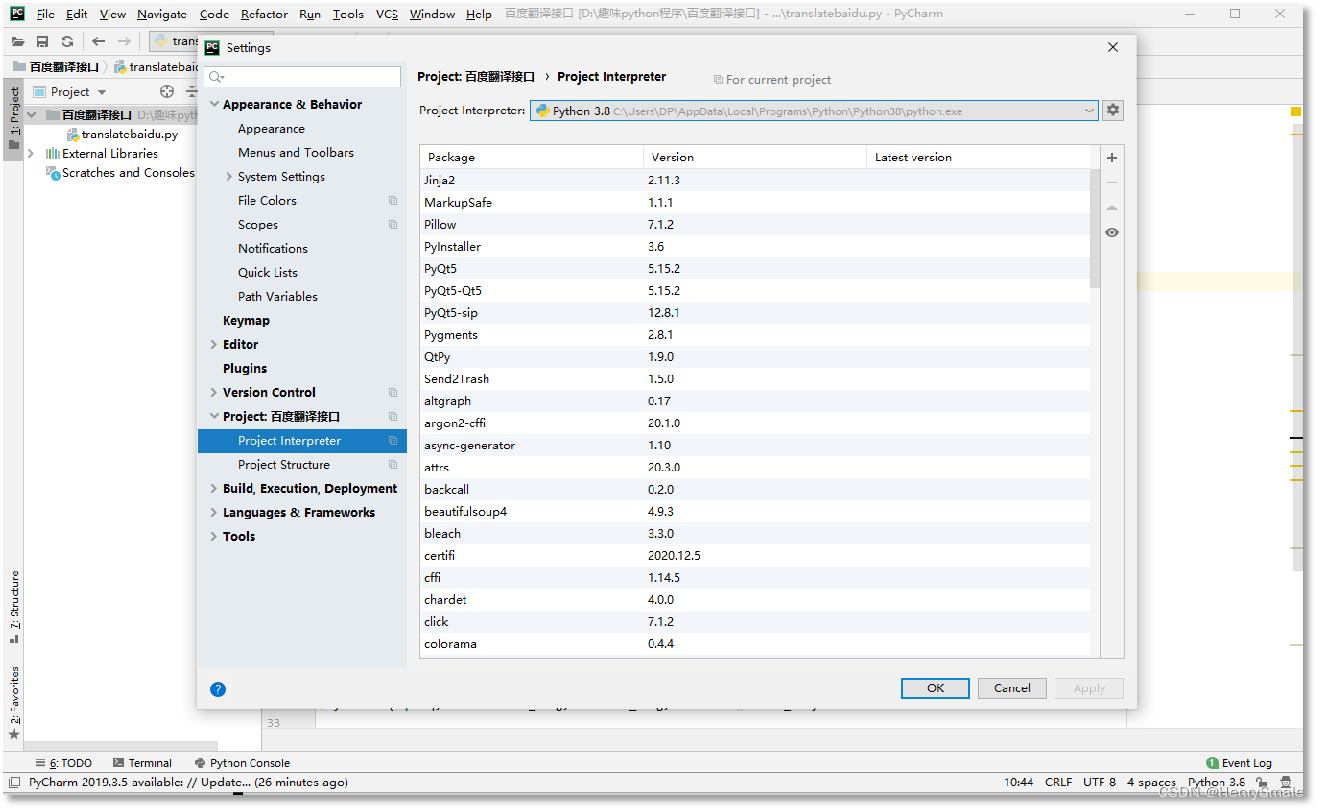1319x810 pixels.
Task: Open the 7: Structure side tool tab
Action: [x=14, y=607]
